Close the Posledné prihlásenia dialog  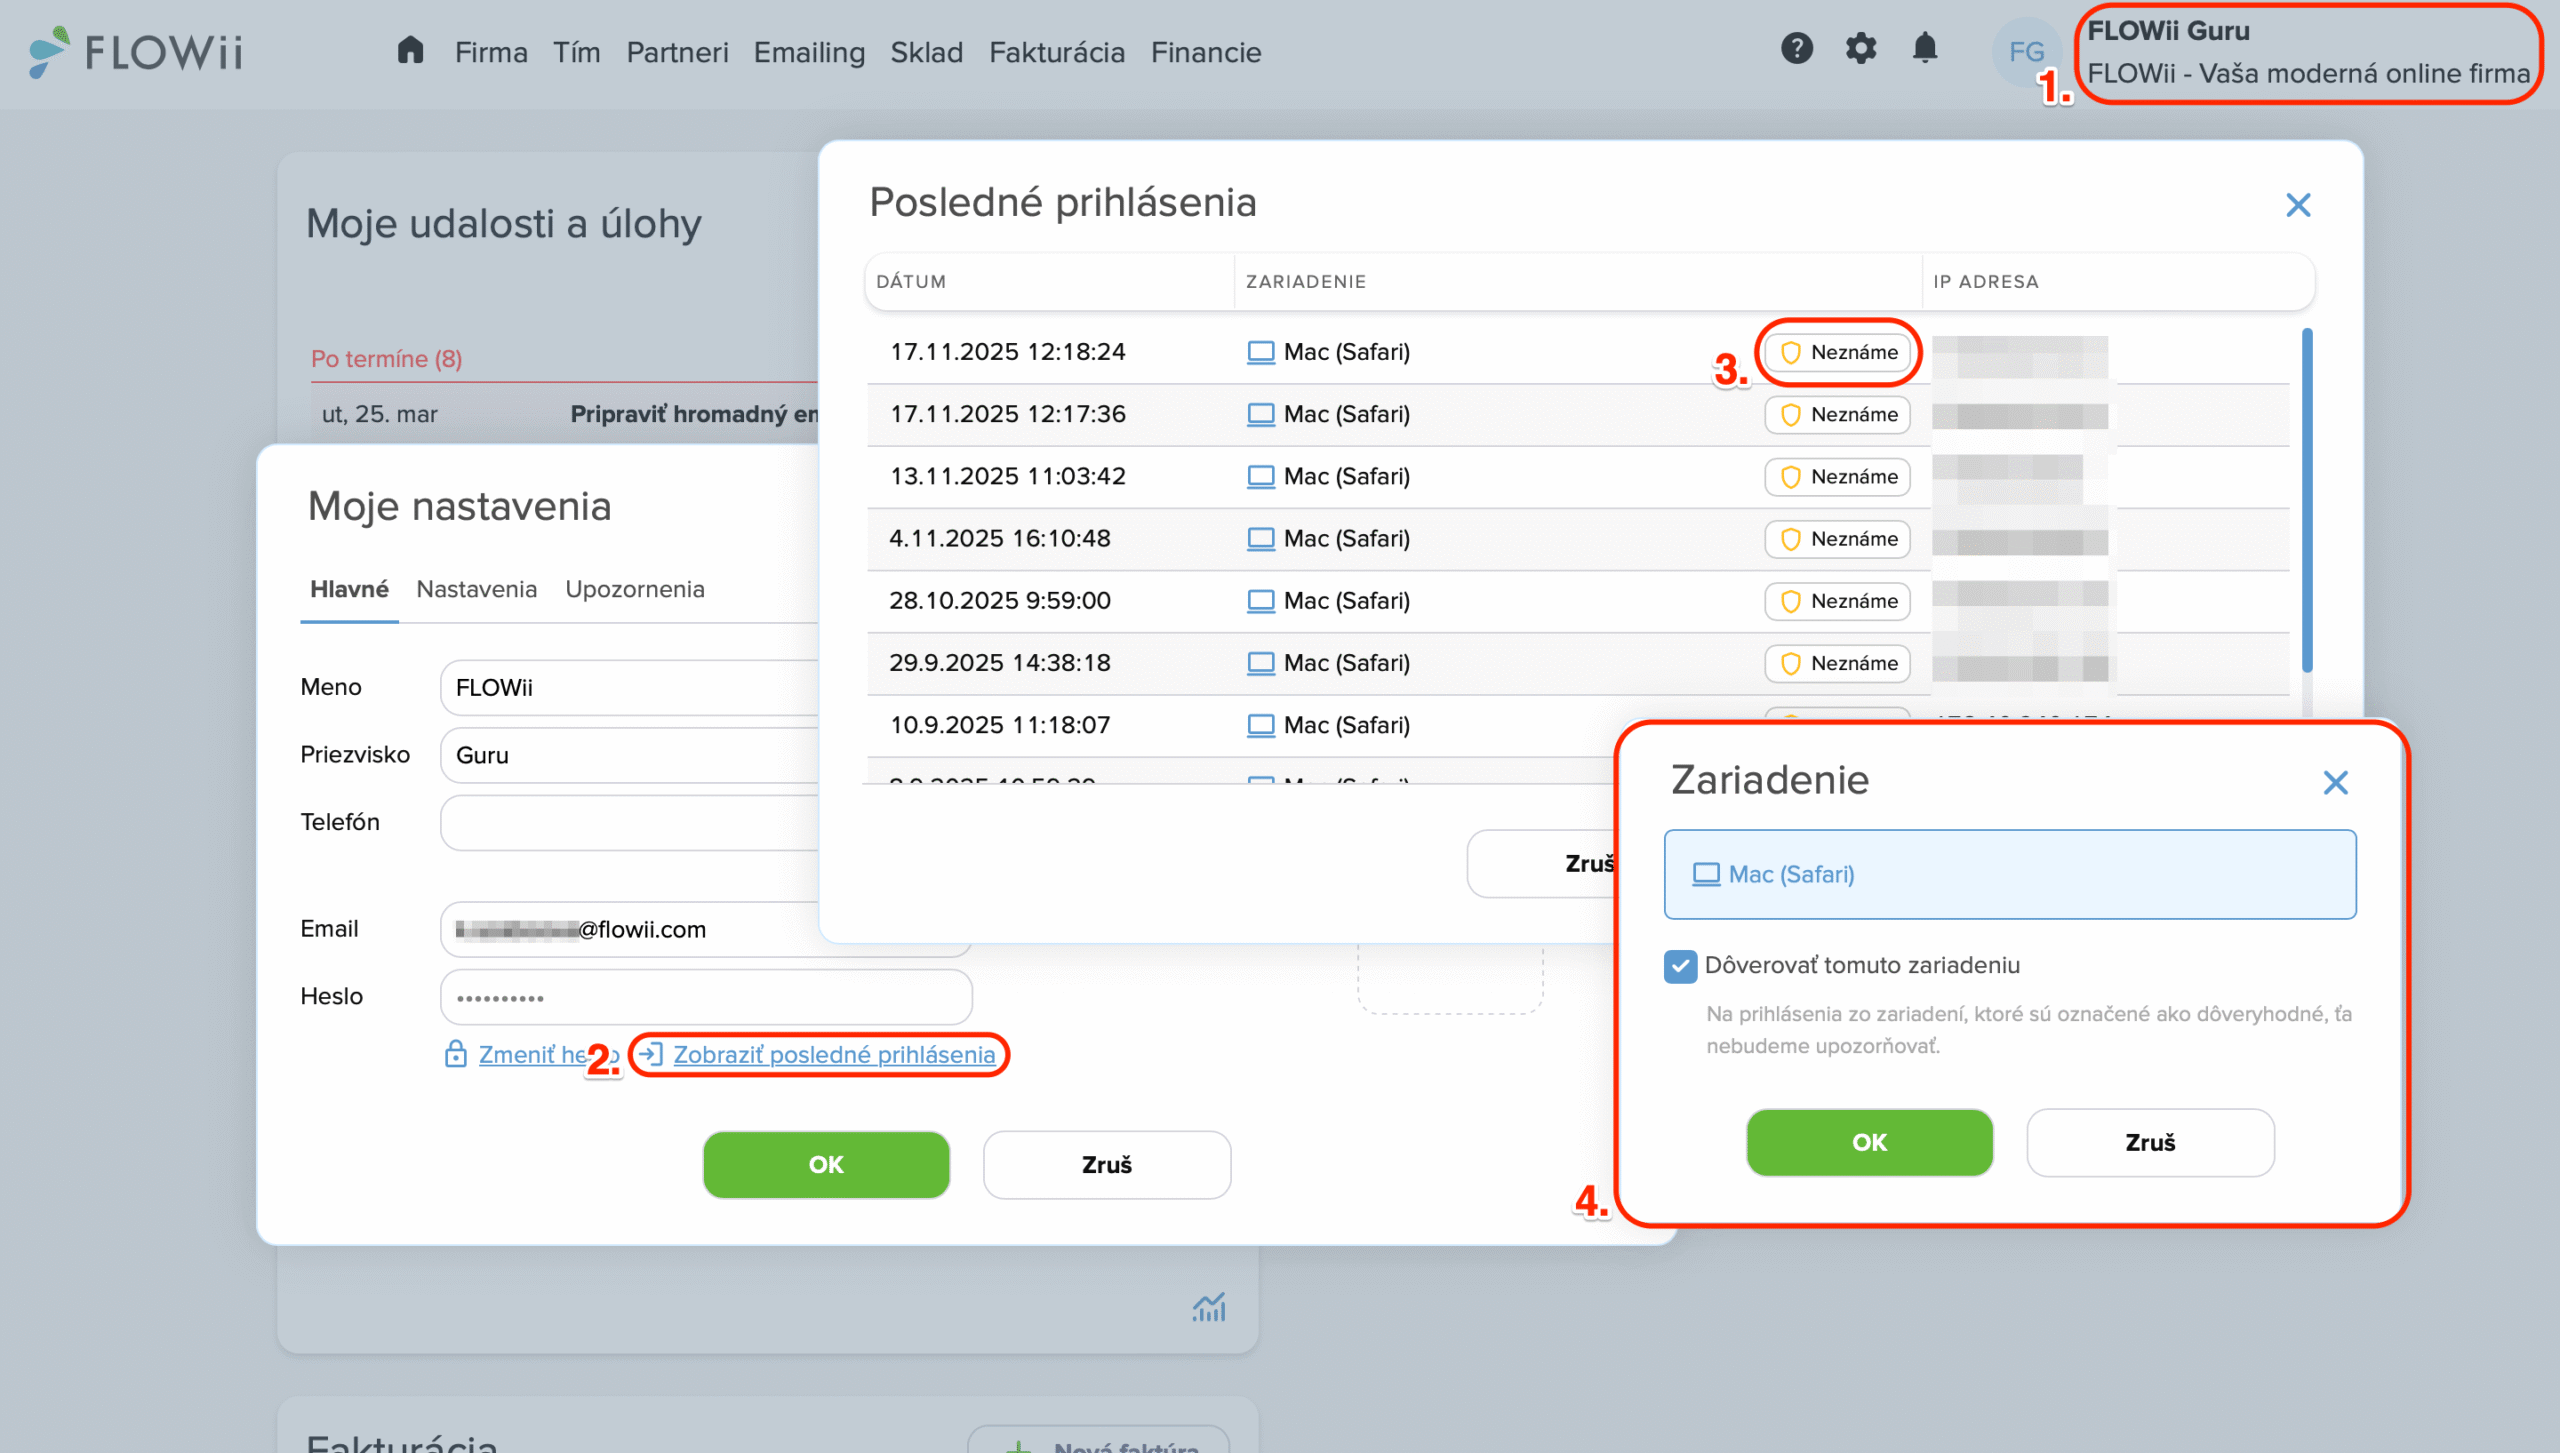click(2298, 205)
